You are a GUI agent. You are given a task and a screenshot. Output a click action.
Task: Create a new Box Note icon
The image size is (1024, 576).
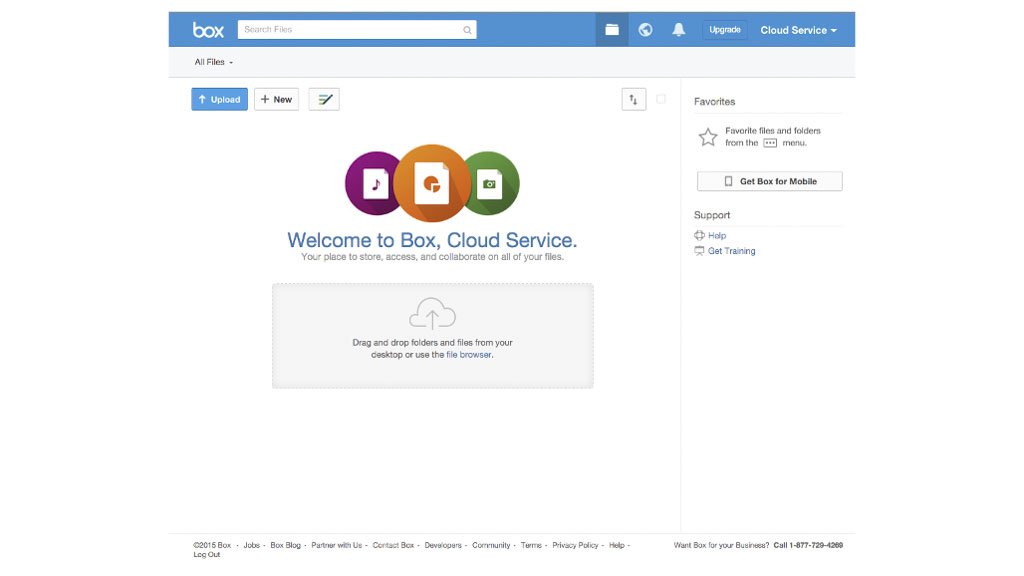click(324, 99)
